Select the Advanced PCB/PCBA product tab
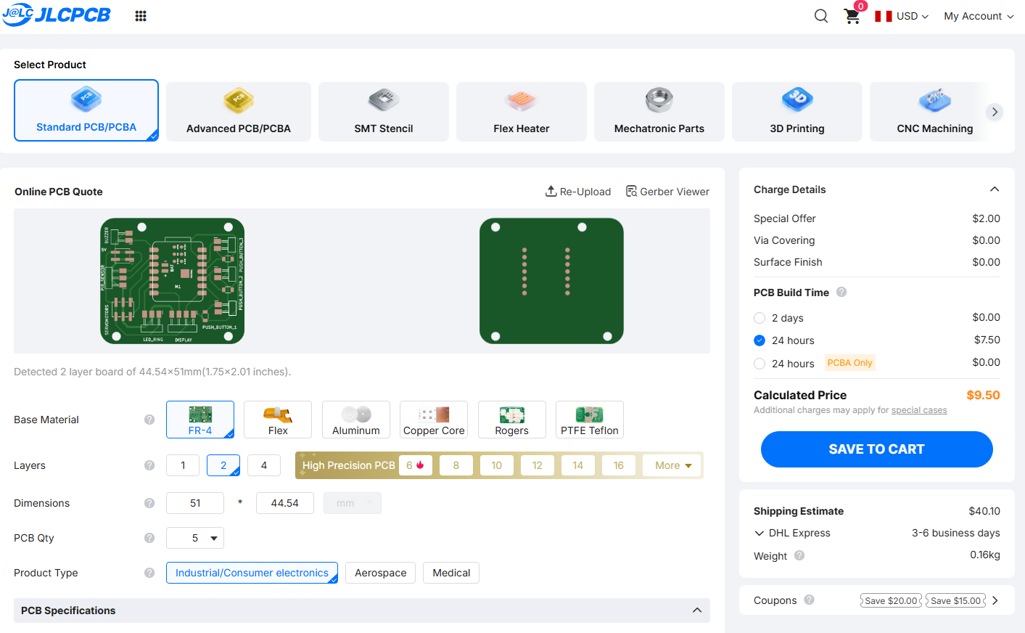This screenshot has height=633, width=1025. [x=239, y=112]
